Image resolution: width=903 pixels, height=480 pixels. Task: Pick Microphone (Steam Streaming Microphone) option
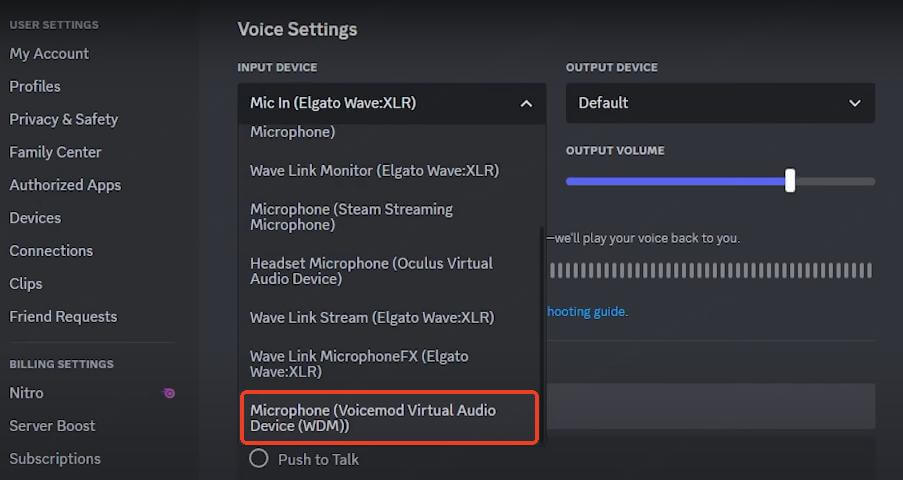(x=351, y=217)
